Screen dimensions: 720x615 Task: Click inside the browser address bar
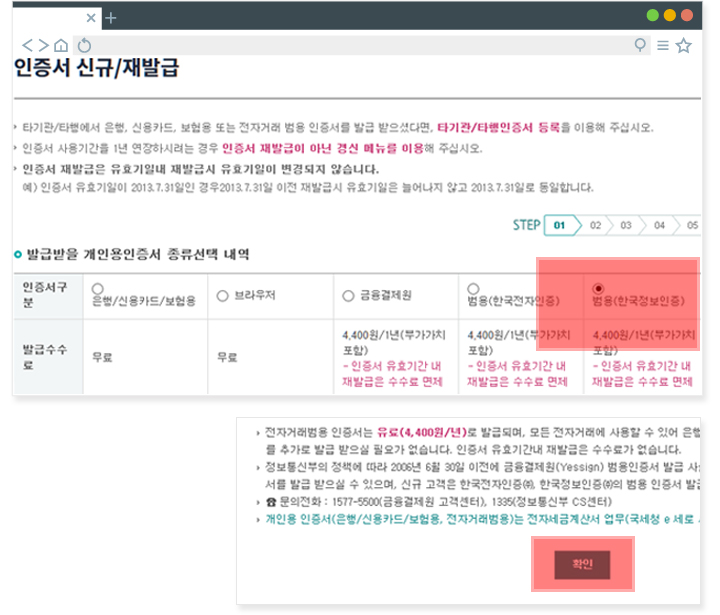pyautogui.click(x=360, y=45)
